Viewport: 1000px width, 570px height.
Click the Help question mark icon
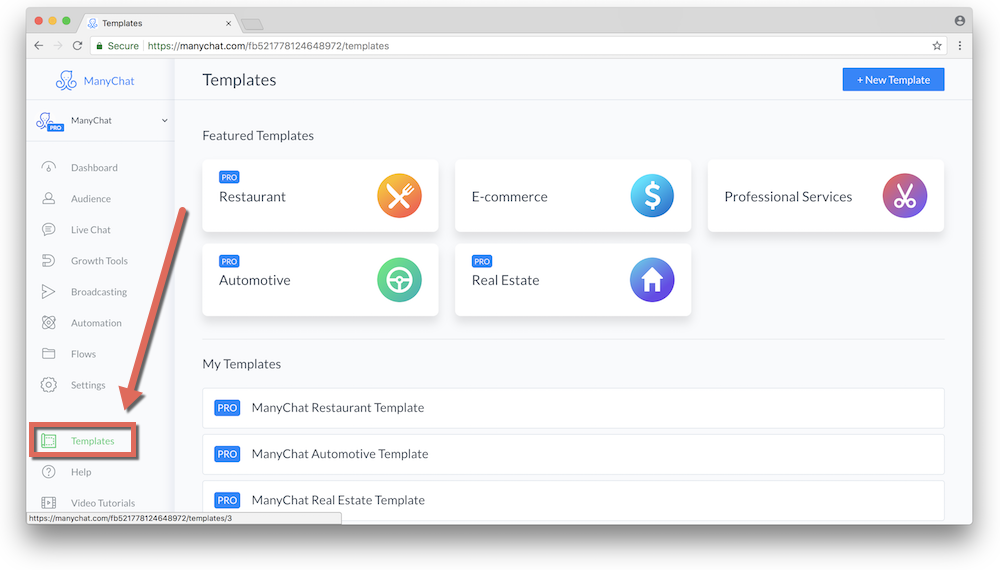tap(48, 472)
